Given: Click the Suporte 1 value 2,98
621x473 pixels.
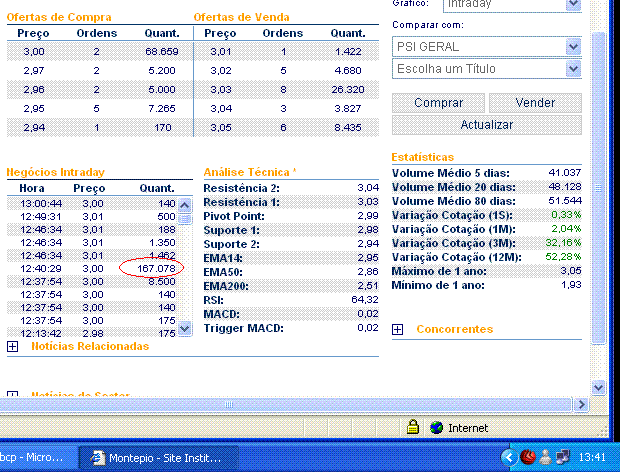Looking at the screenshot, I should (368, 230).
